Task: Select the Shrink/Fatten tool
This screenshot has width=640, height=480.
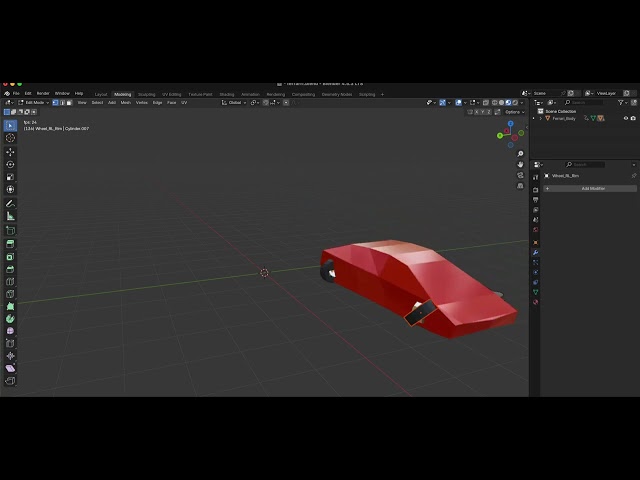Action: point(10,356)
